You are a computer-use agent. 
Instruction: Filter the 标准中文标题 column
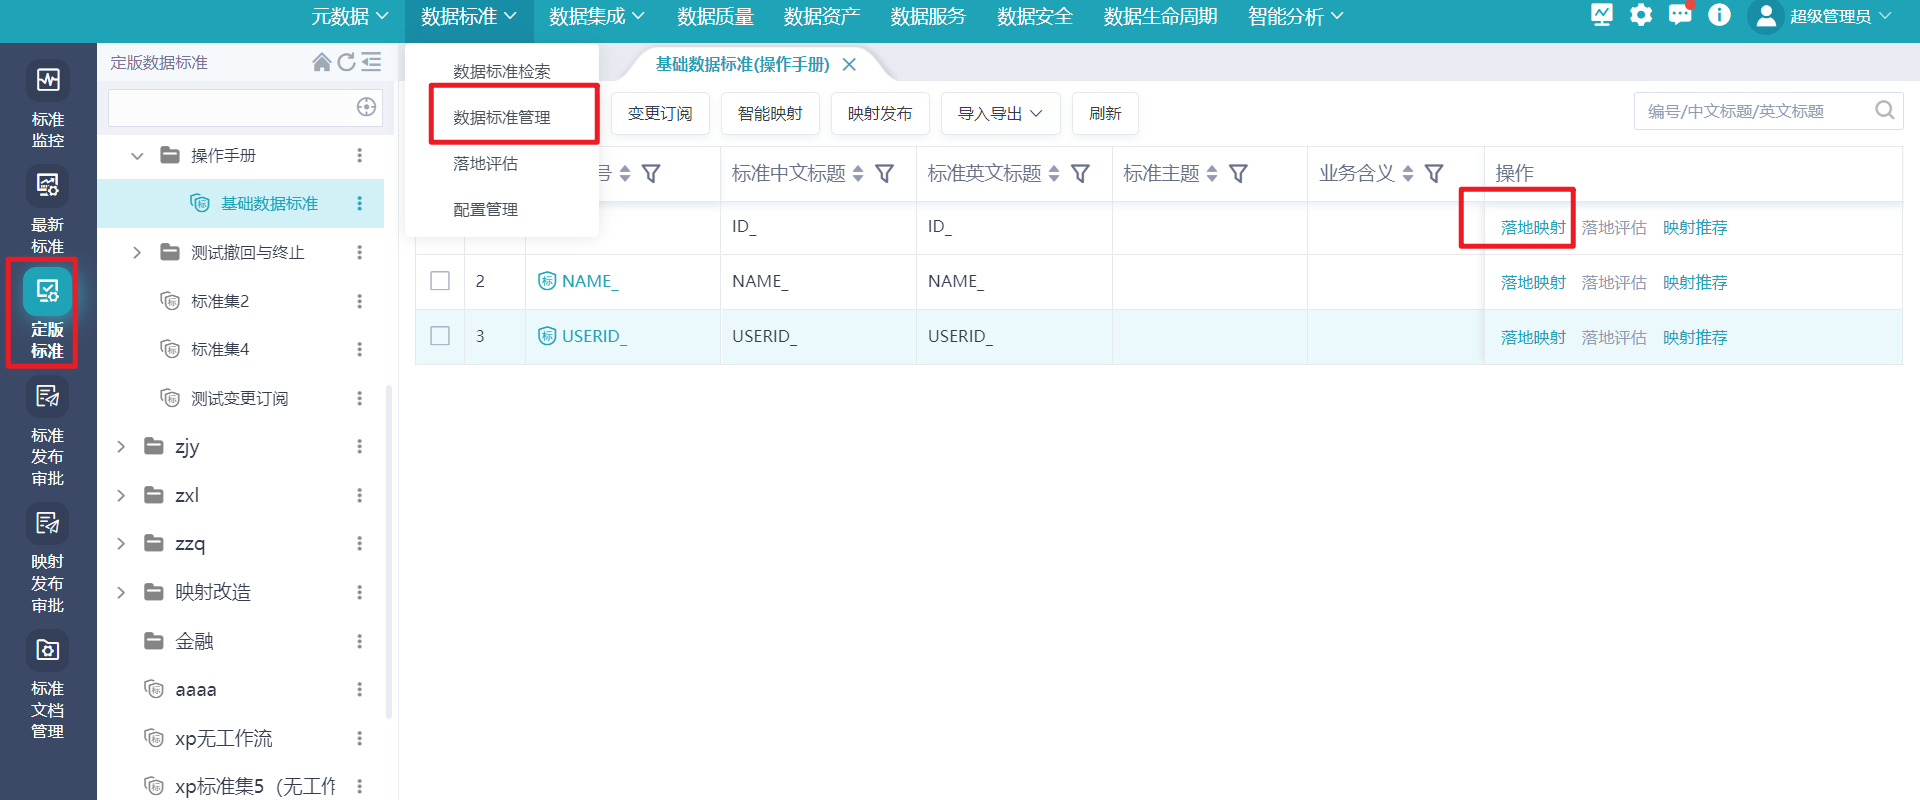click(x=884, y=174)
